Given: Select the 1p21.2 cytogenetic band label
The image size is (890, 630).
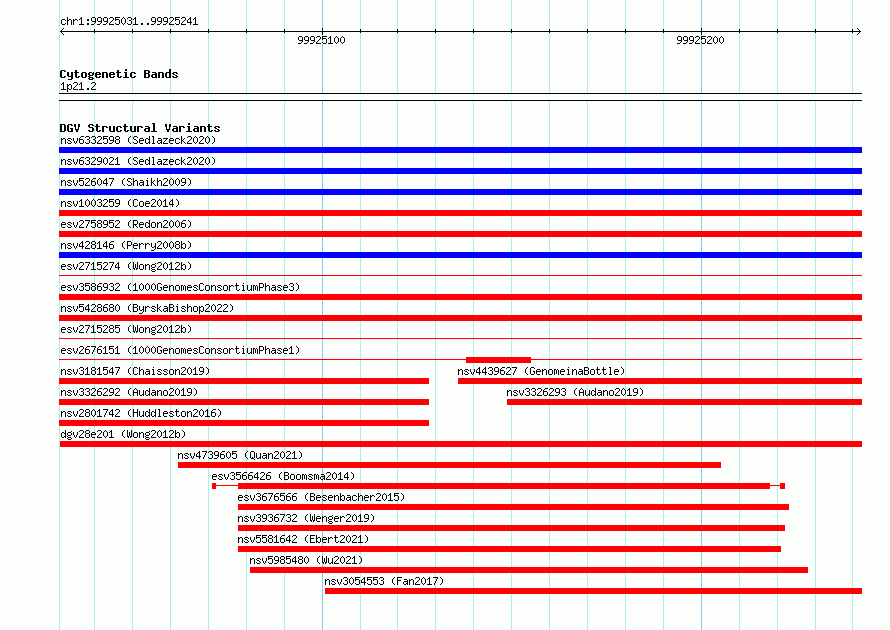Looking at the screenshot, I should click(78, 86).
